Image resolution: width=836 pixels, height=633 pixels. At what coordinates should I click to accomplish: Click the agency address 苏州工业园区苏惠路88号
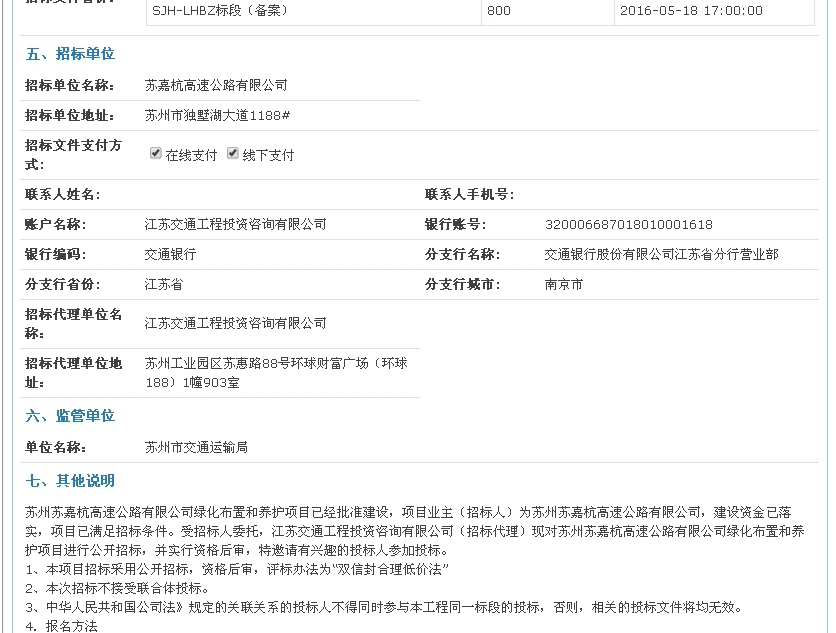(276, 373)
